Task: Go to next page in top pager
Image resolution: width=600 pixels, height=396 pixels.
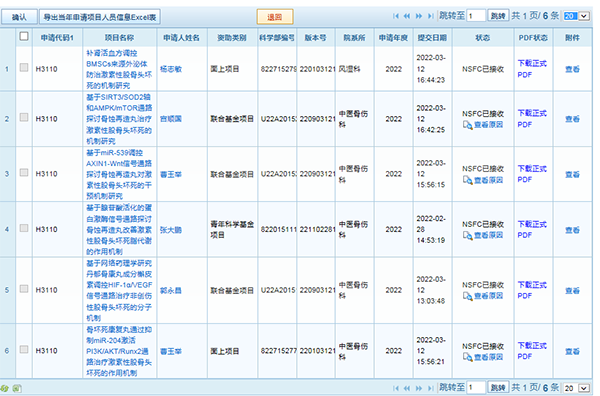Action: pos(419,16)
